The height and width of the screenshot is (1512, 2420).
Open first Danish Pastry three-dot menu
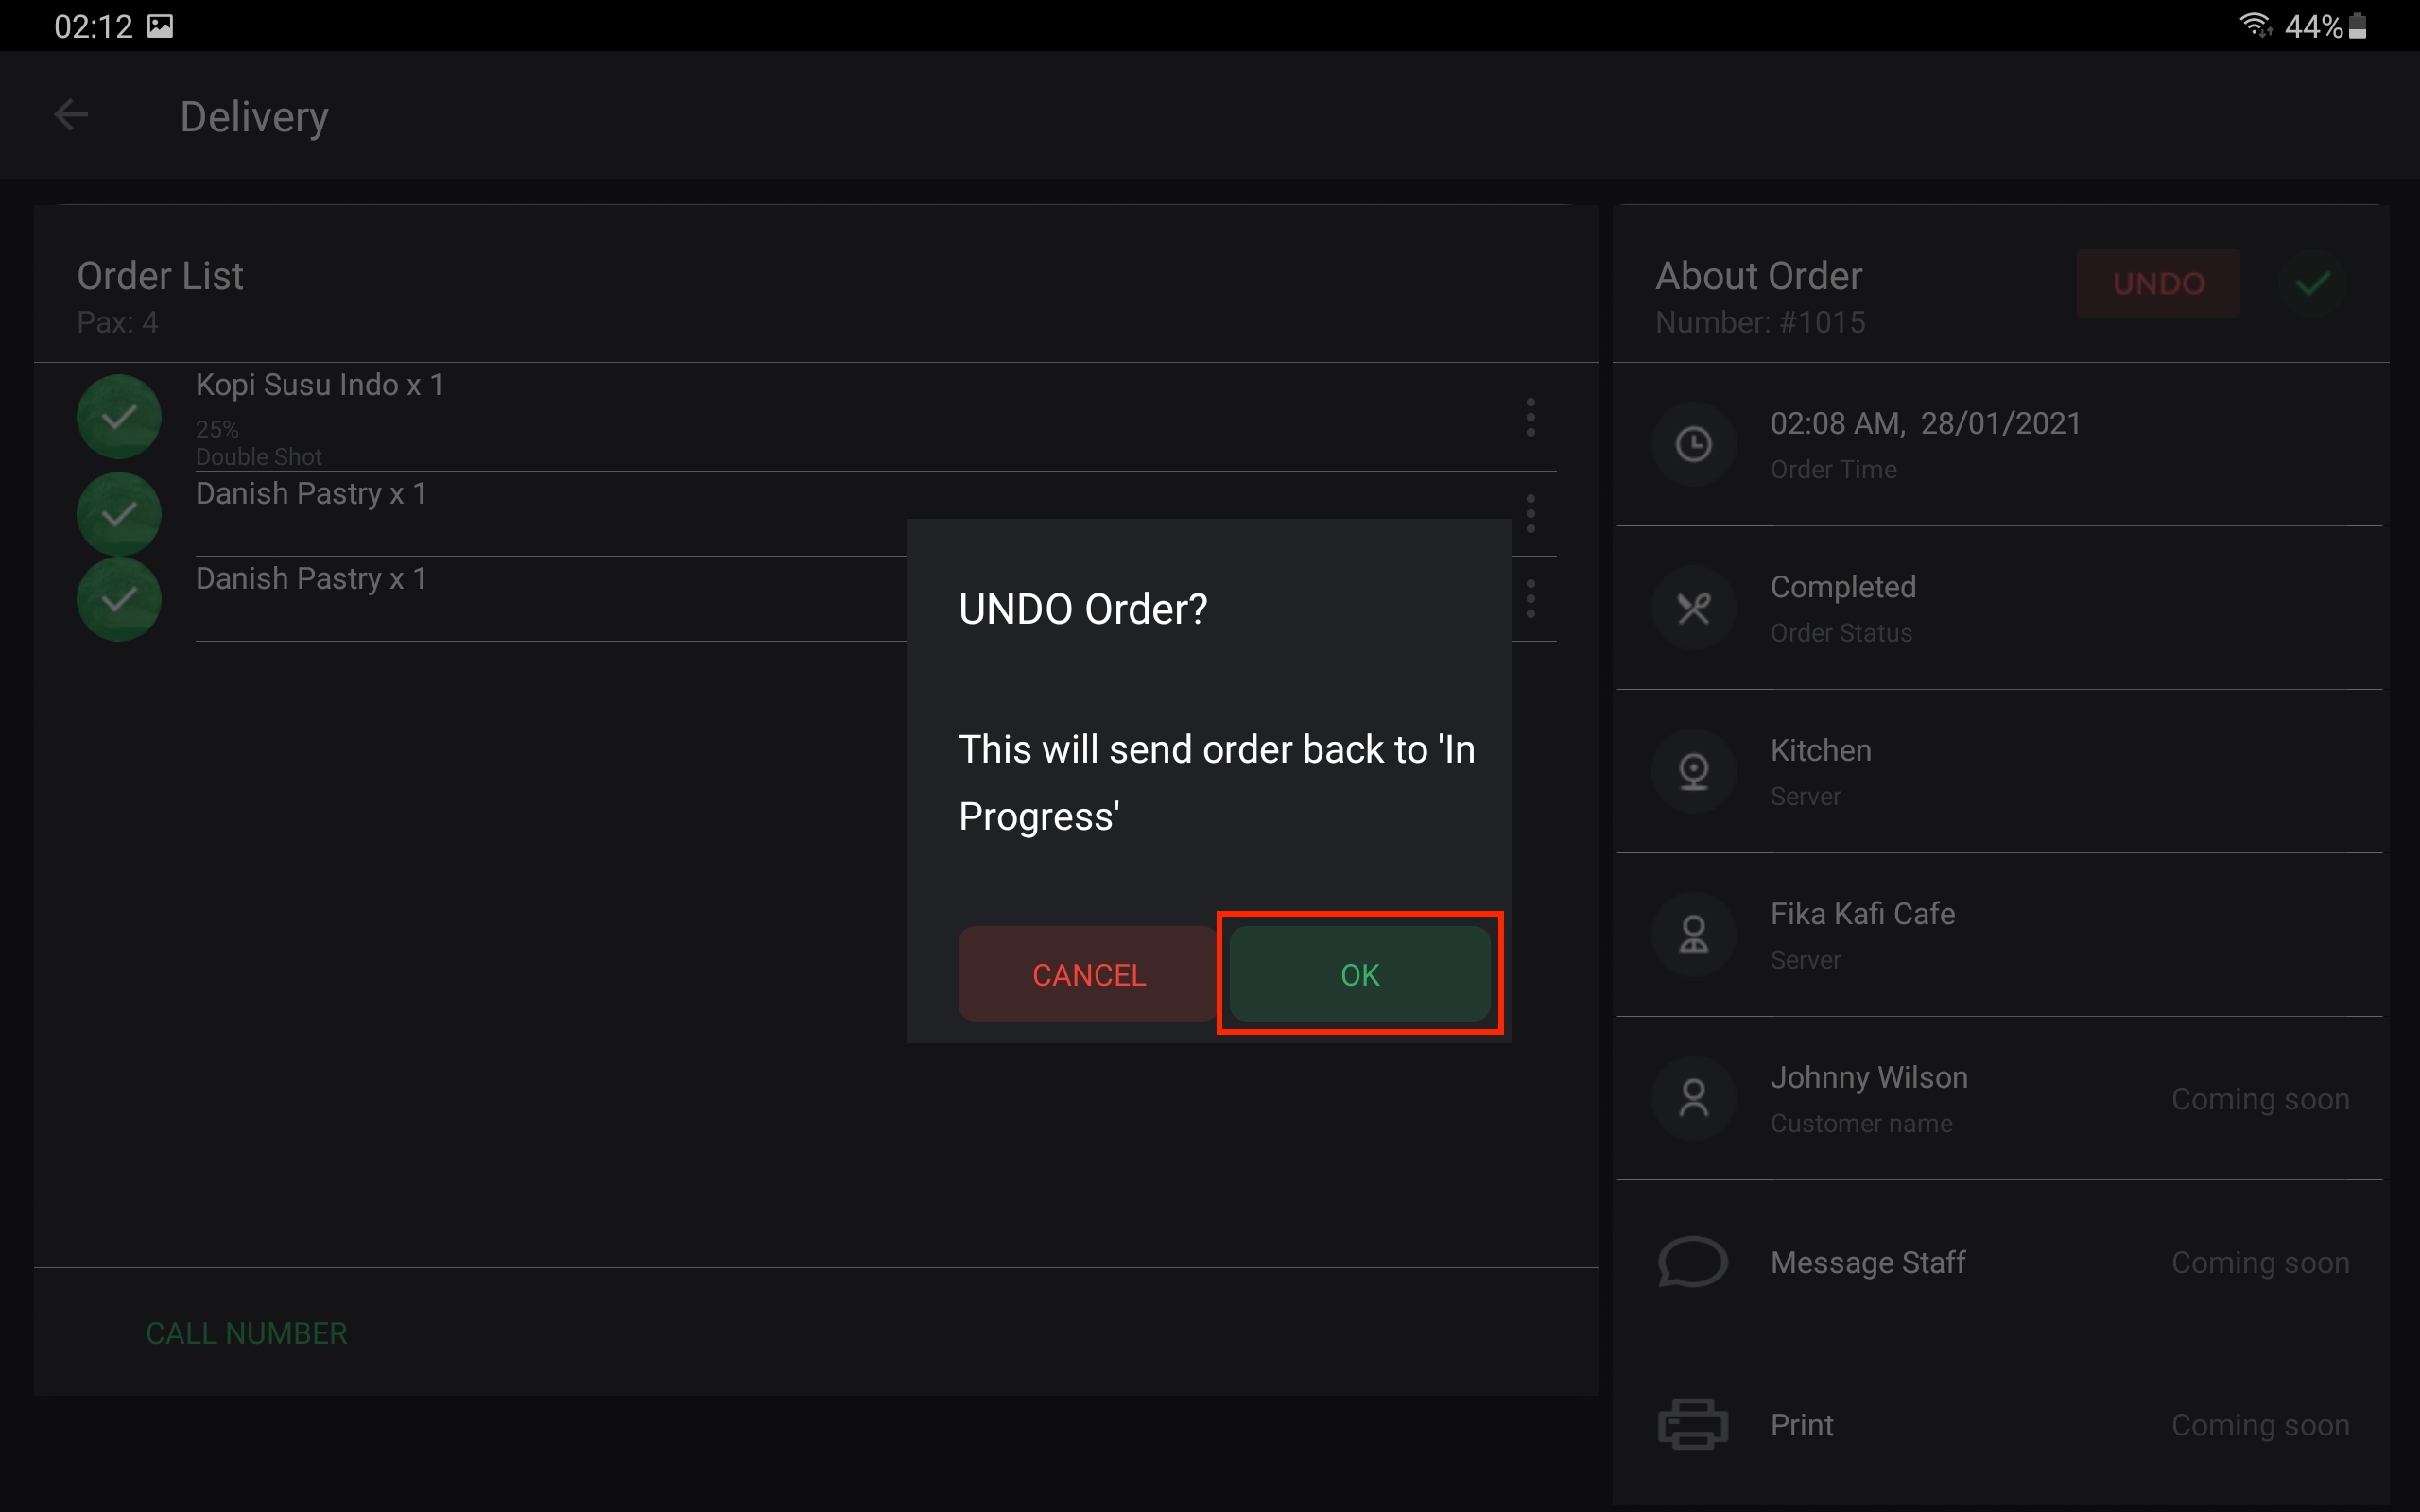pos(1530,513)
